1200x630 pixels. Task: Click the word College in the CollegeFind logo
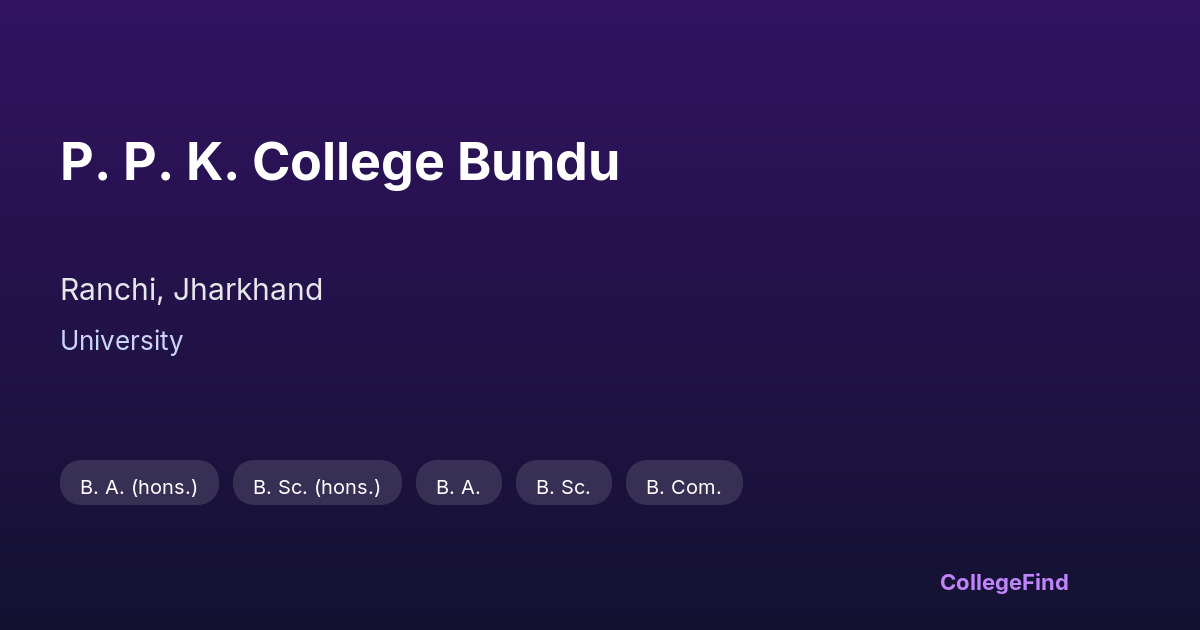point(982,582)
